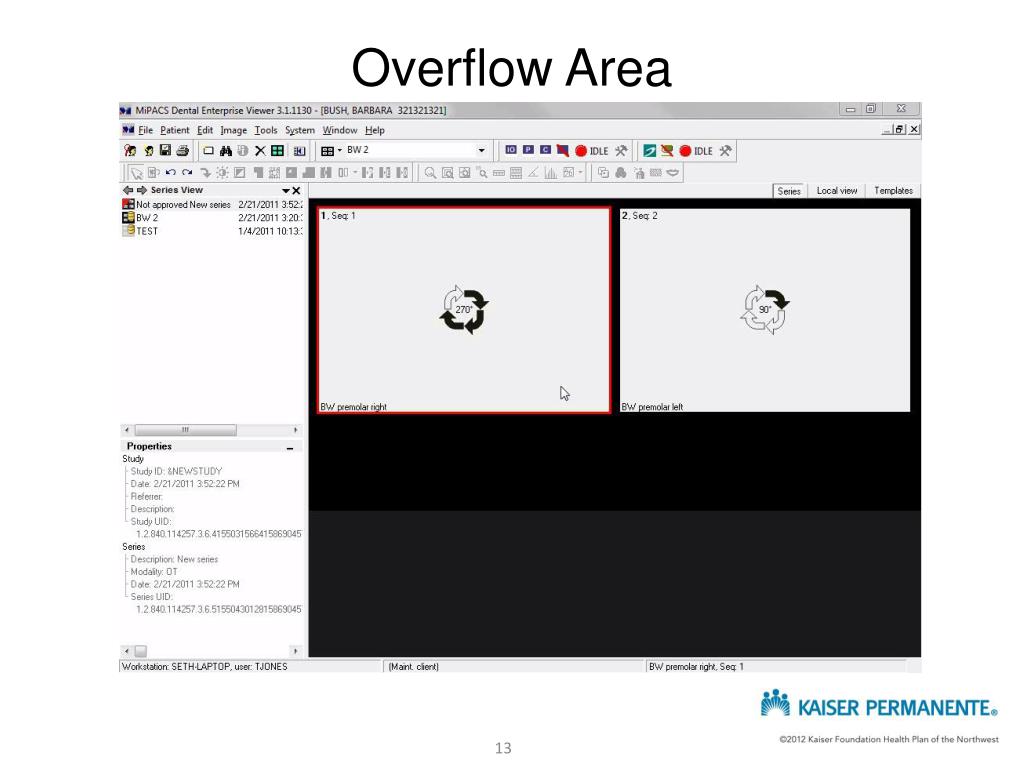Image resolution: width=1024 pixels, height=768 pixels.
Task: Click the redo arrow icon
Action: click(187, 172)
